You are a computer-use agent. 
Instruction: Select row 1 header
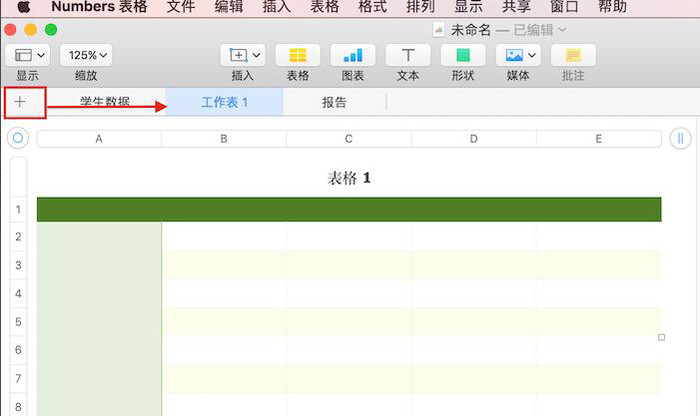point(18,209)
